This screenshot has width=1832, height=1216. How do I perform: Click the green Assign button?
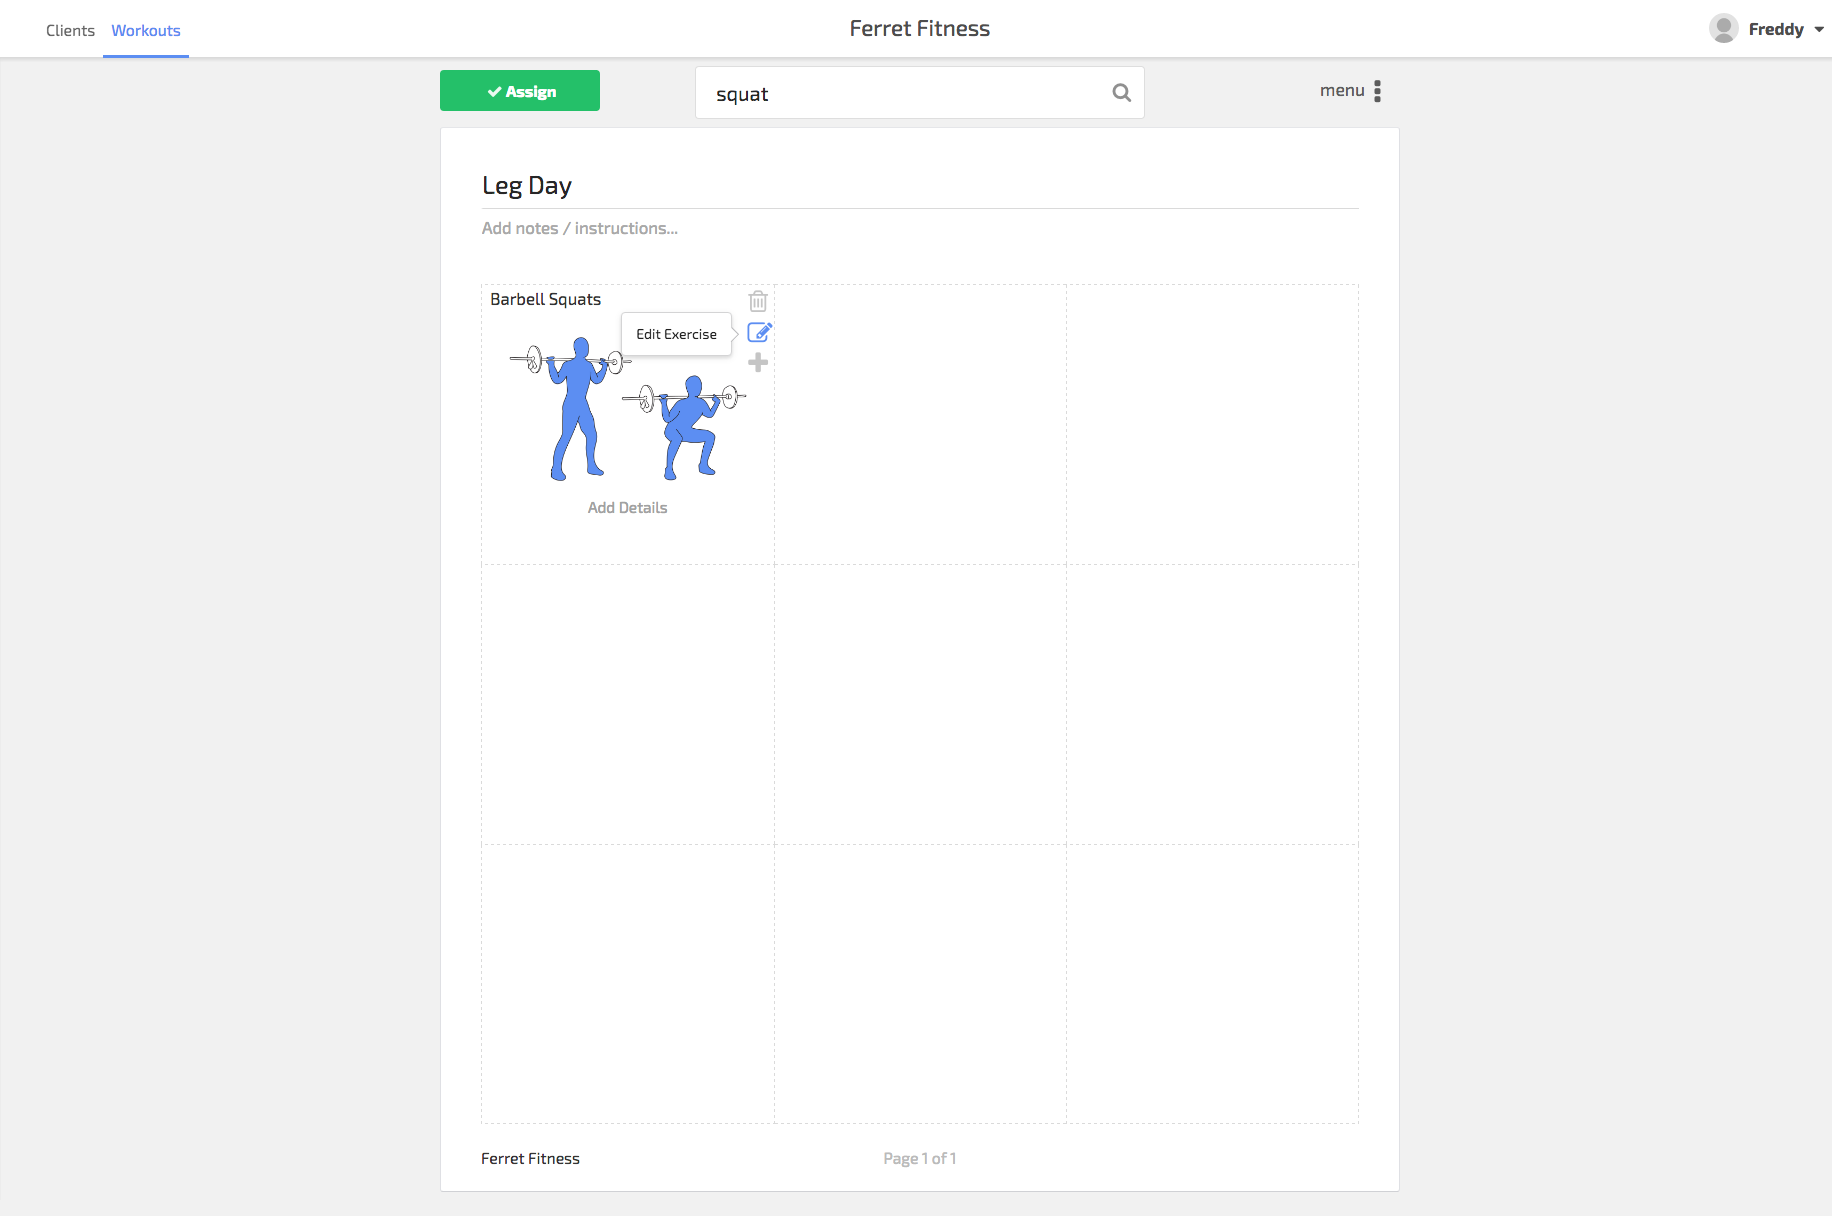pyautogui.click(x=520, y=91)
